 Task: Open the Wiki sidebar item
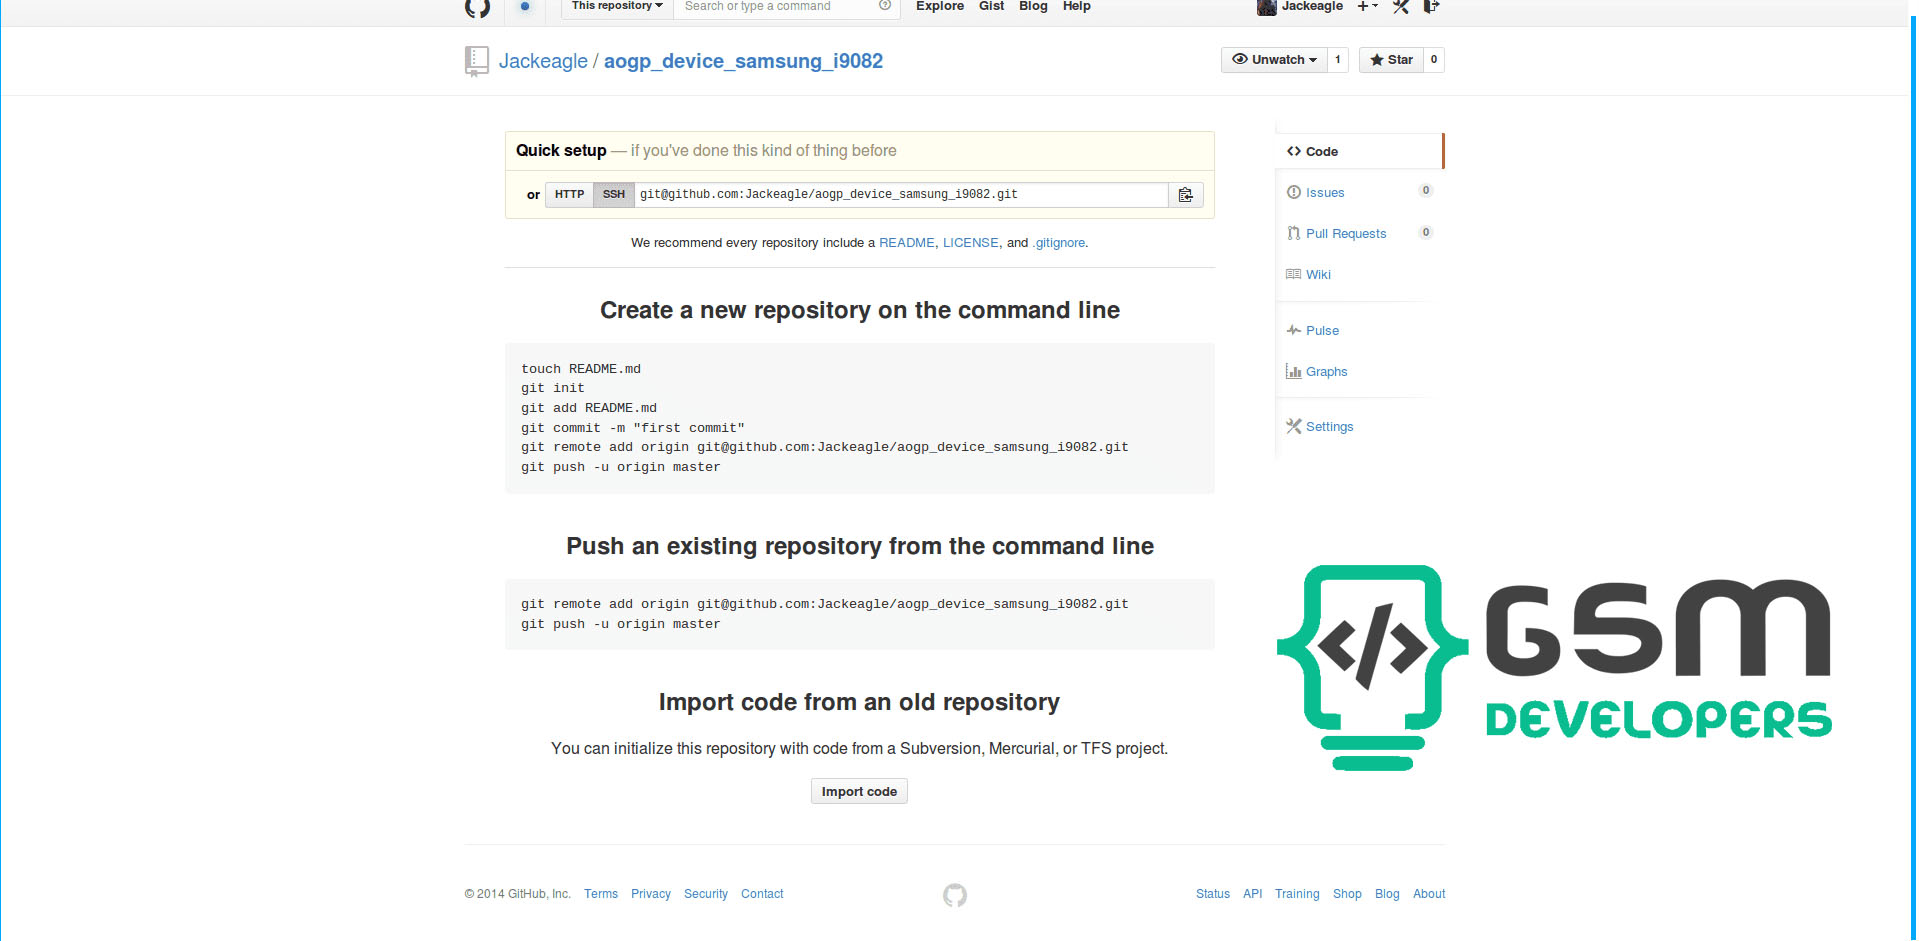tap(1318, 275)
